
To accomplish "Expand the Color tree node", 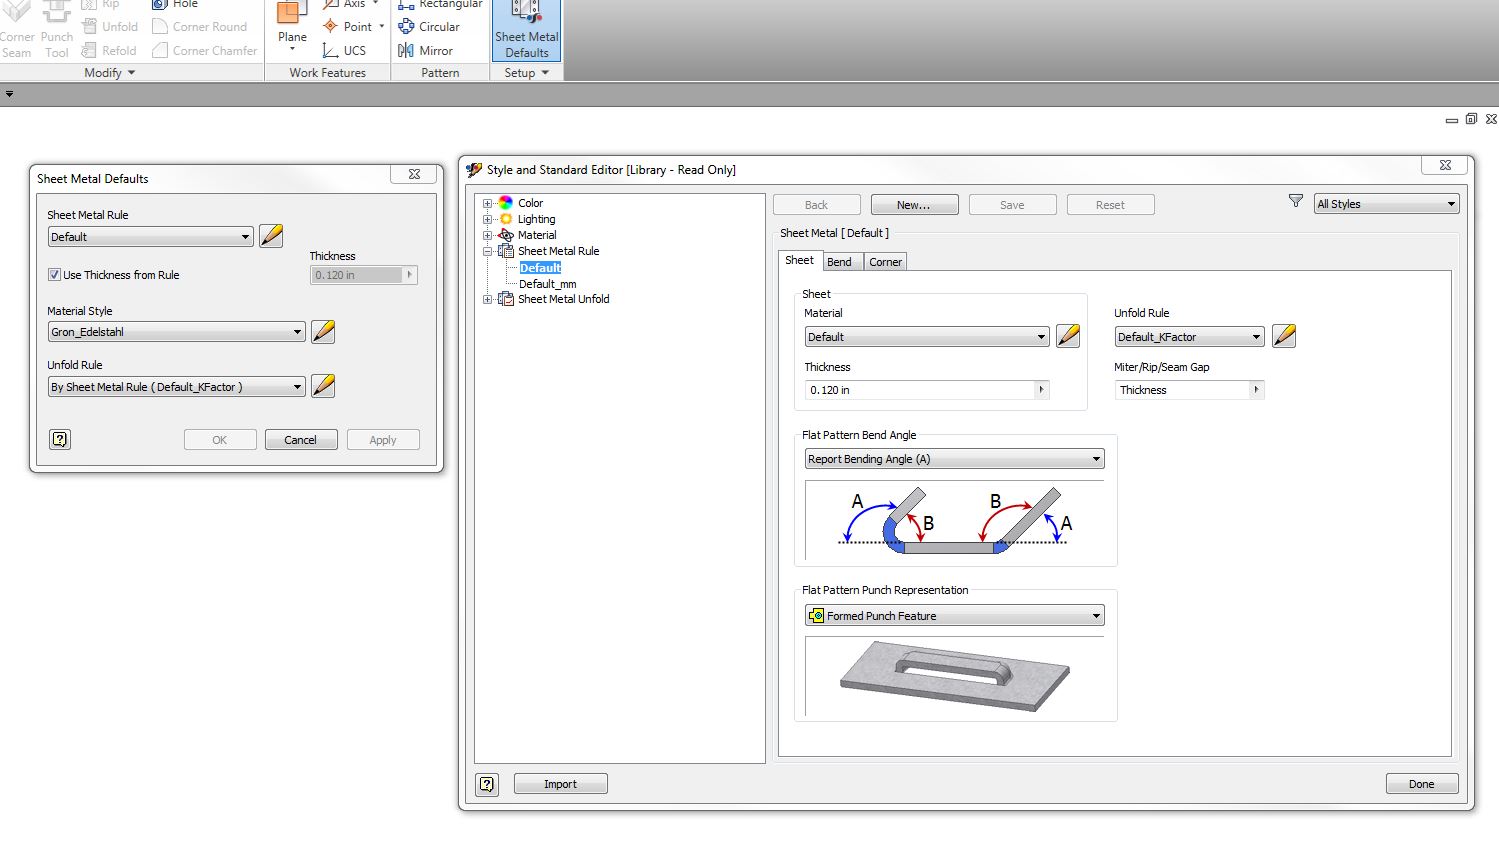I will [x=488, y=203].
